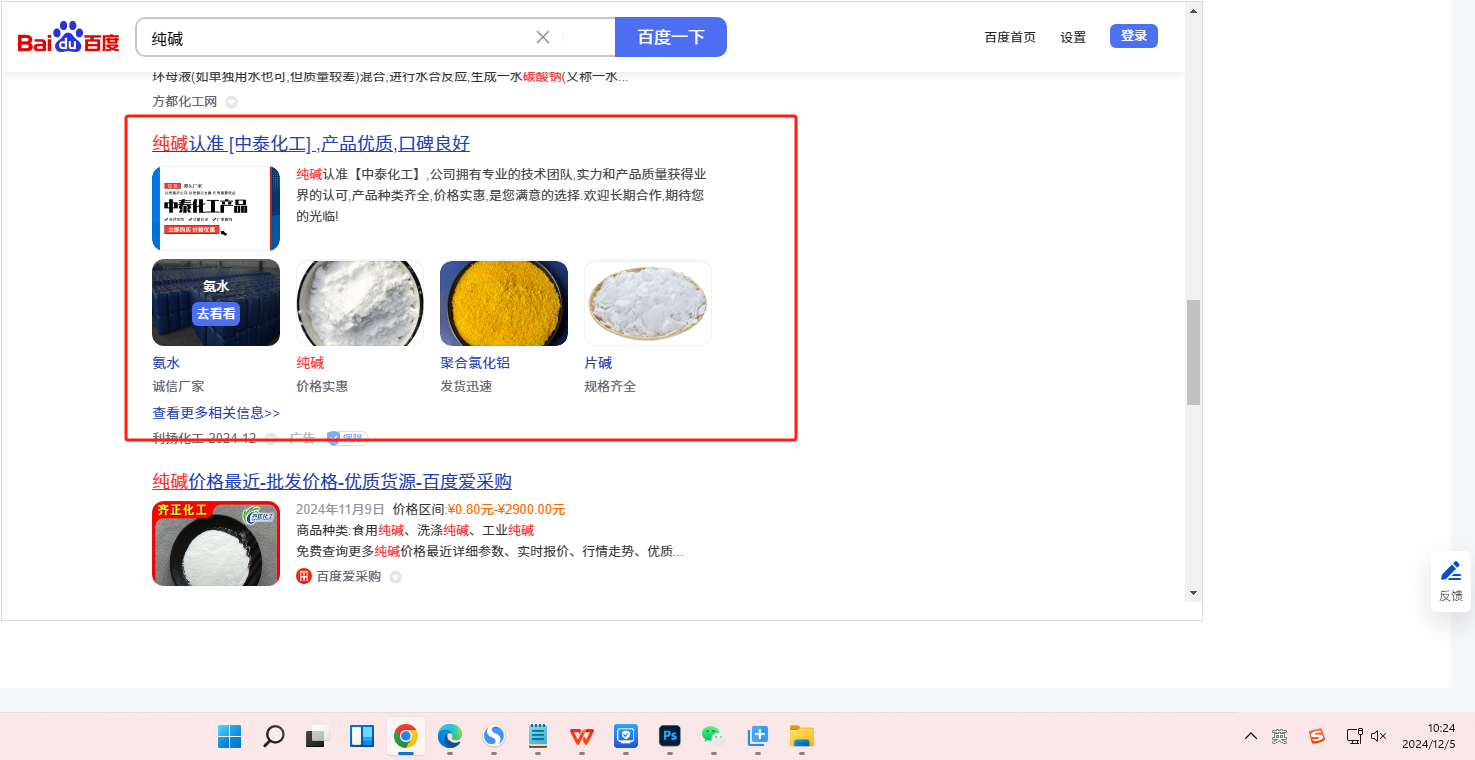The width and height of the screenshot is (1475, 760).
Task: Expand the dropdown next to 方都化工网
Action: coord(231,102)
